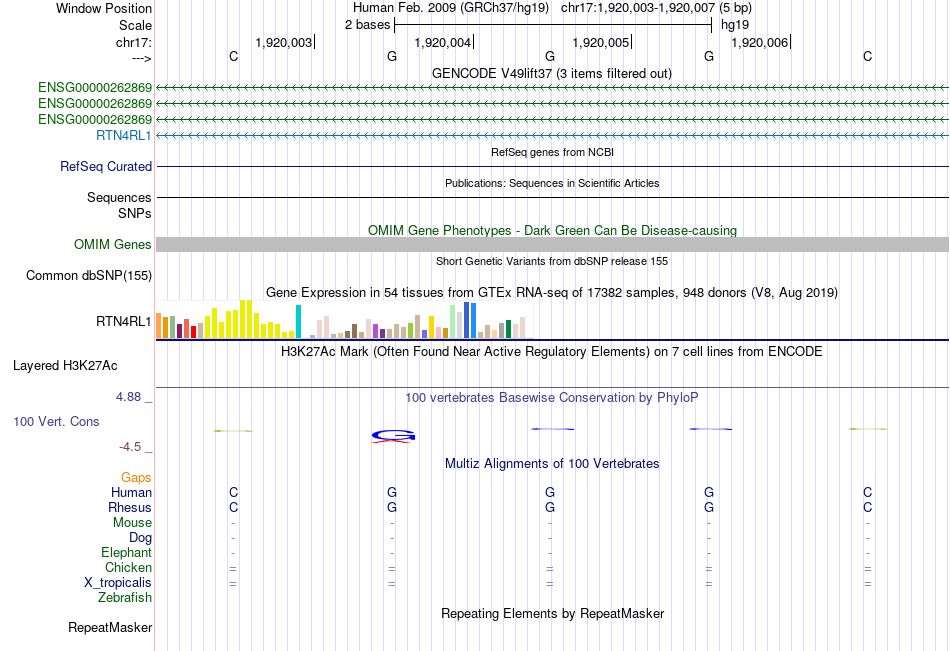Screen dimensions: 950x651
Task: Click the Multiz Alignments of 100 Vertebrates title
Action: click(x=552, y=464)
